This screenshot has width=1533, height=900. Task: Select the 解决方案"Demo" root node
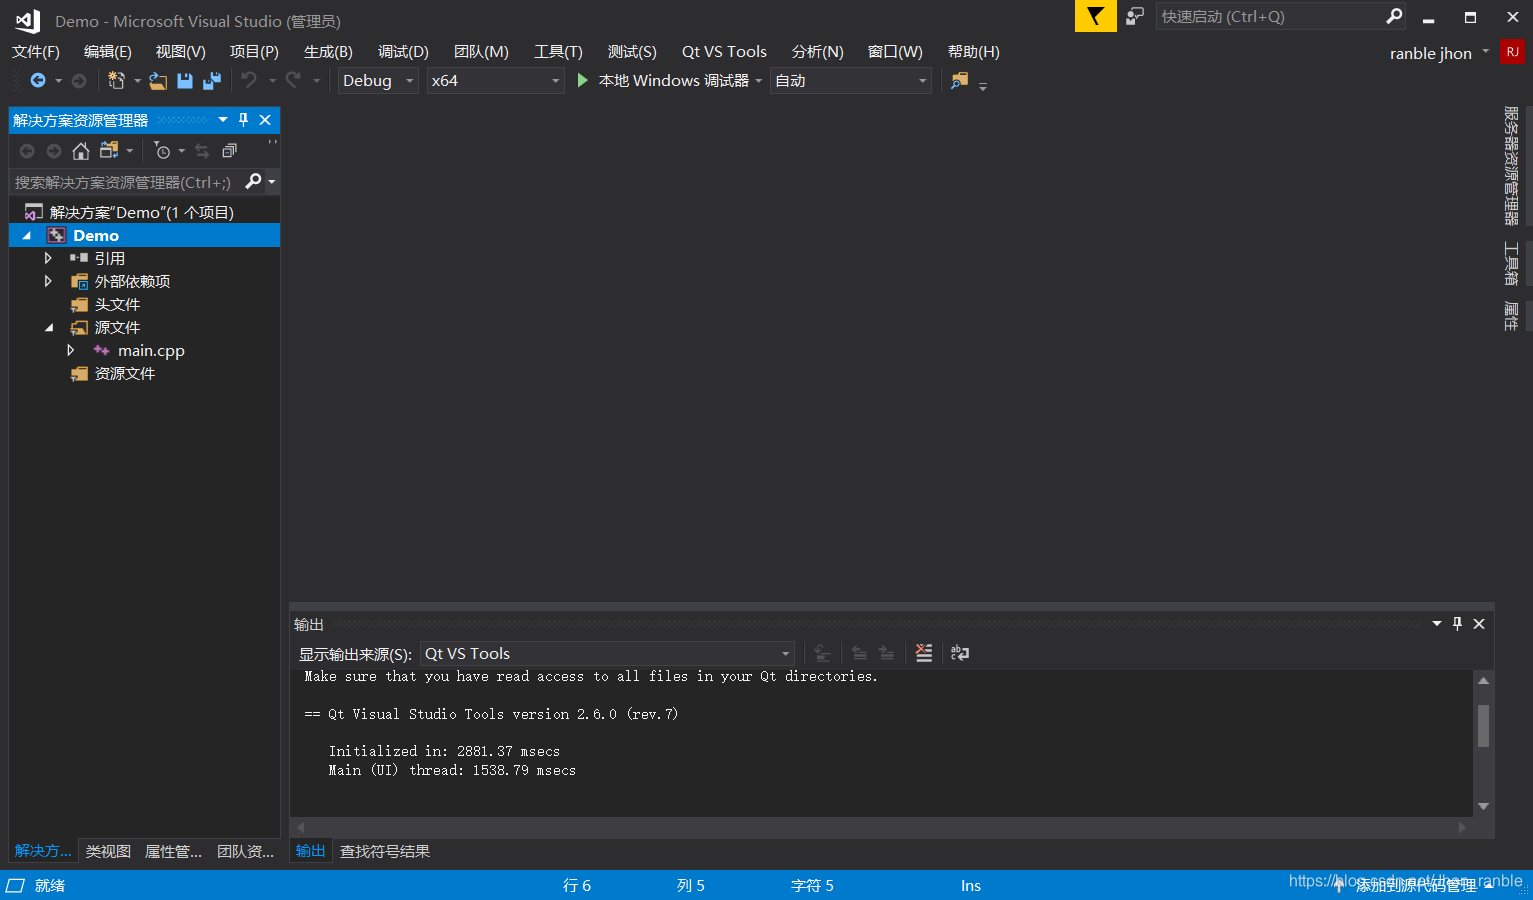click(144, 213)
